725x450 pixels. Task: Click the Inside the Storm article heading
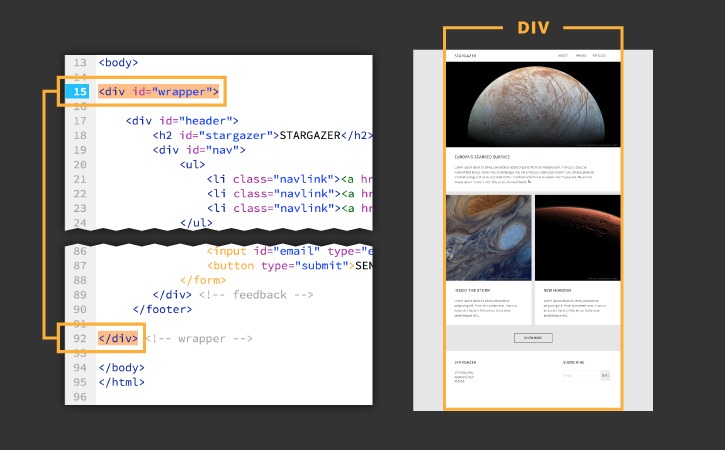[472, 290]
